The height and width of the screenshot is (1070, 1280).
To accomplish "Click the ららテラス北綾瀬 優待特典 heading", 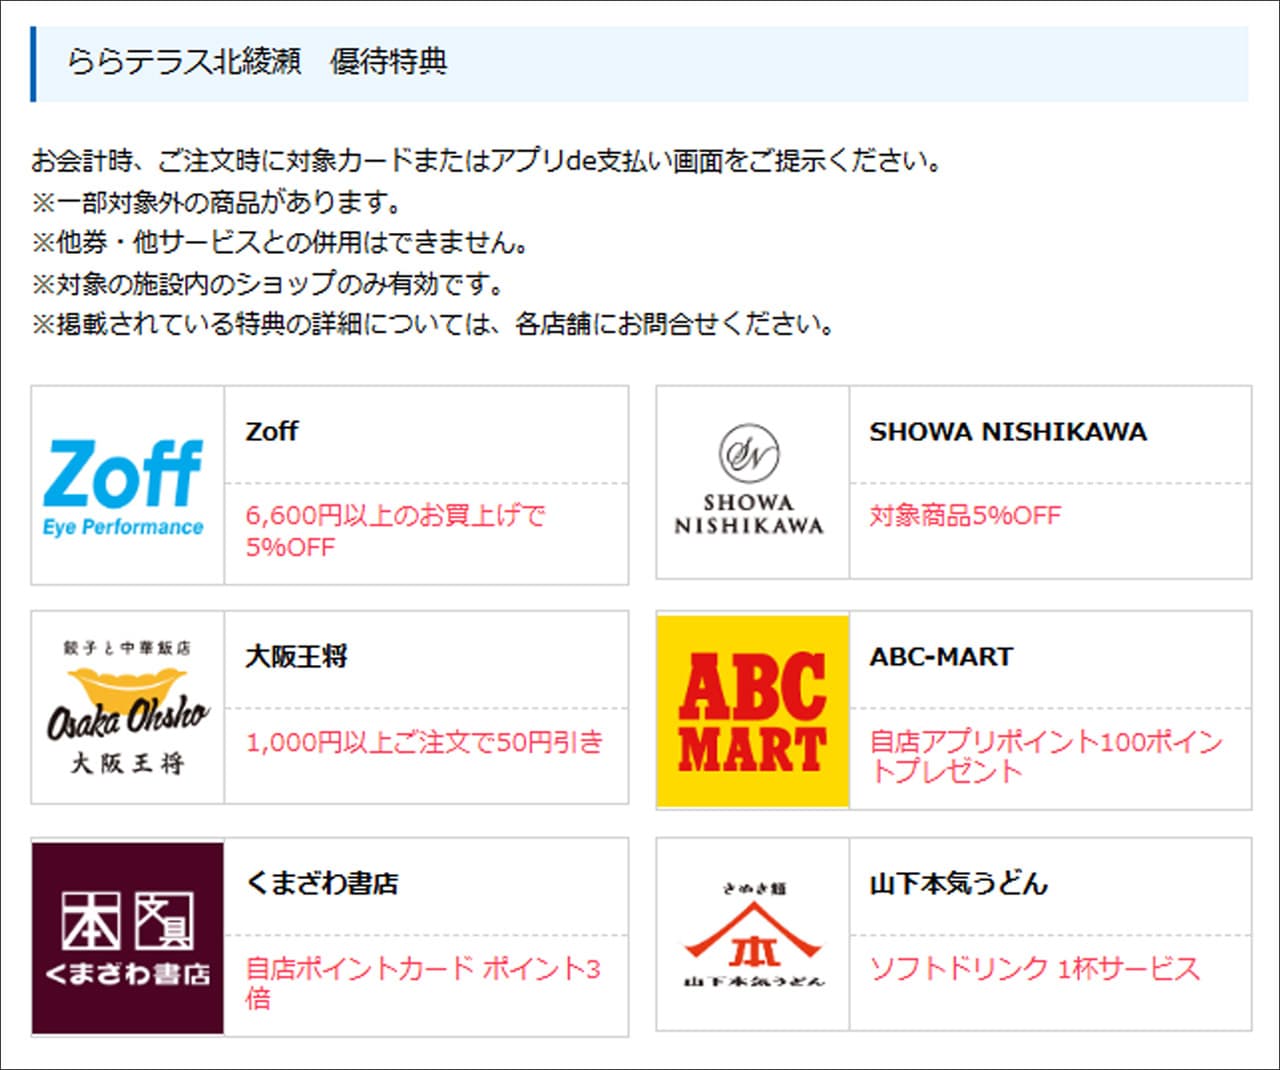I will 257,62.
